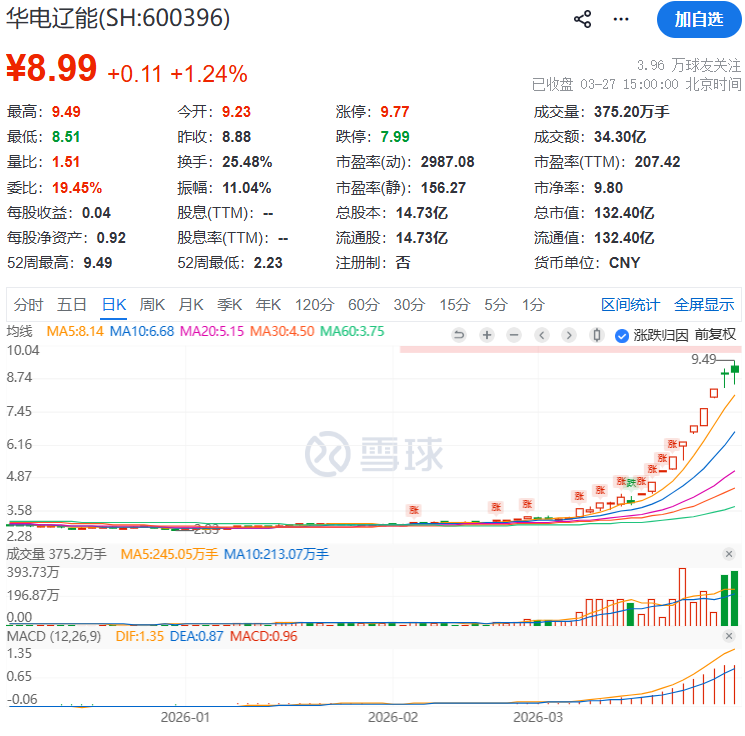
Task: Switch to the 1分 chart tab
Action: pyautogui.click(x=533, y=305)
